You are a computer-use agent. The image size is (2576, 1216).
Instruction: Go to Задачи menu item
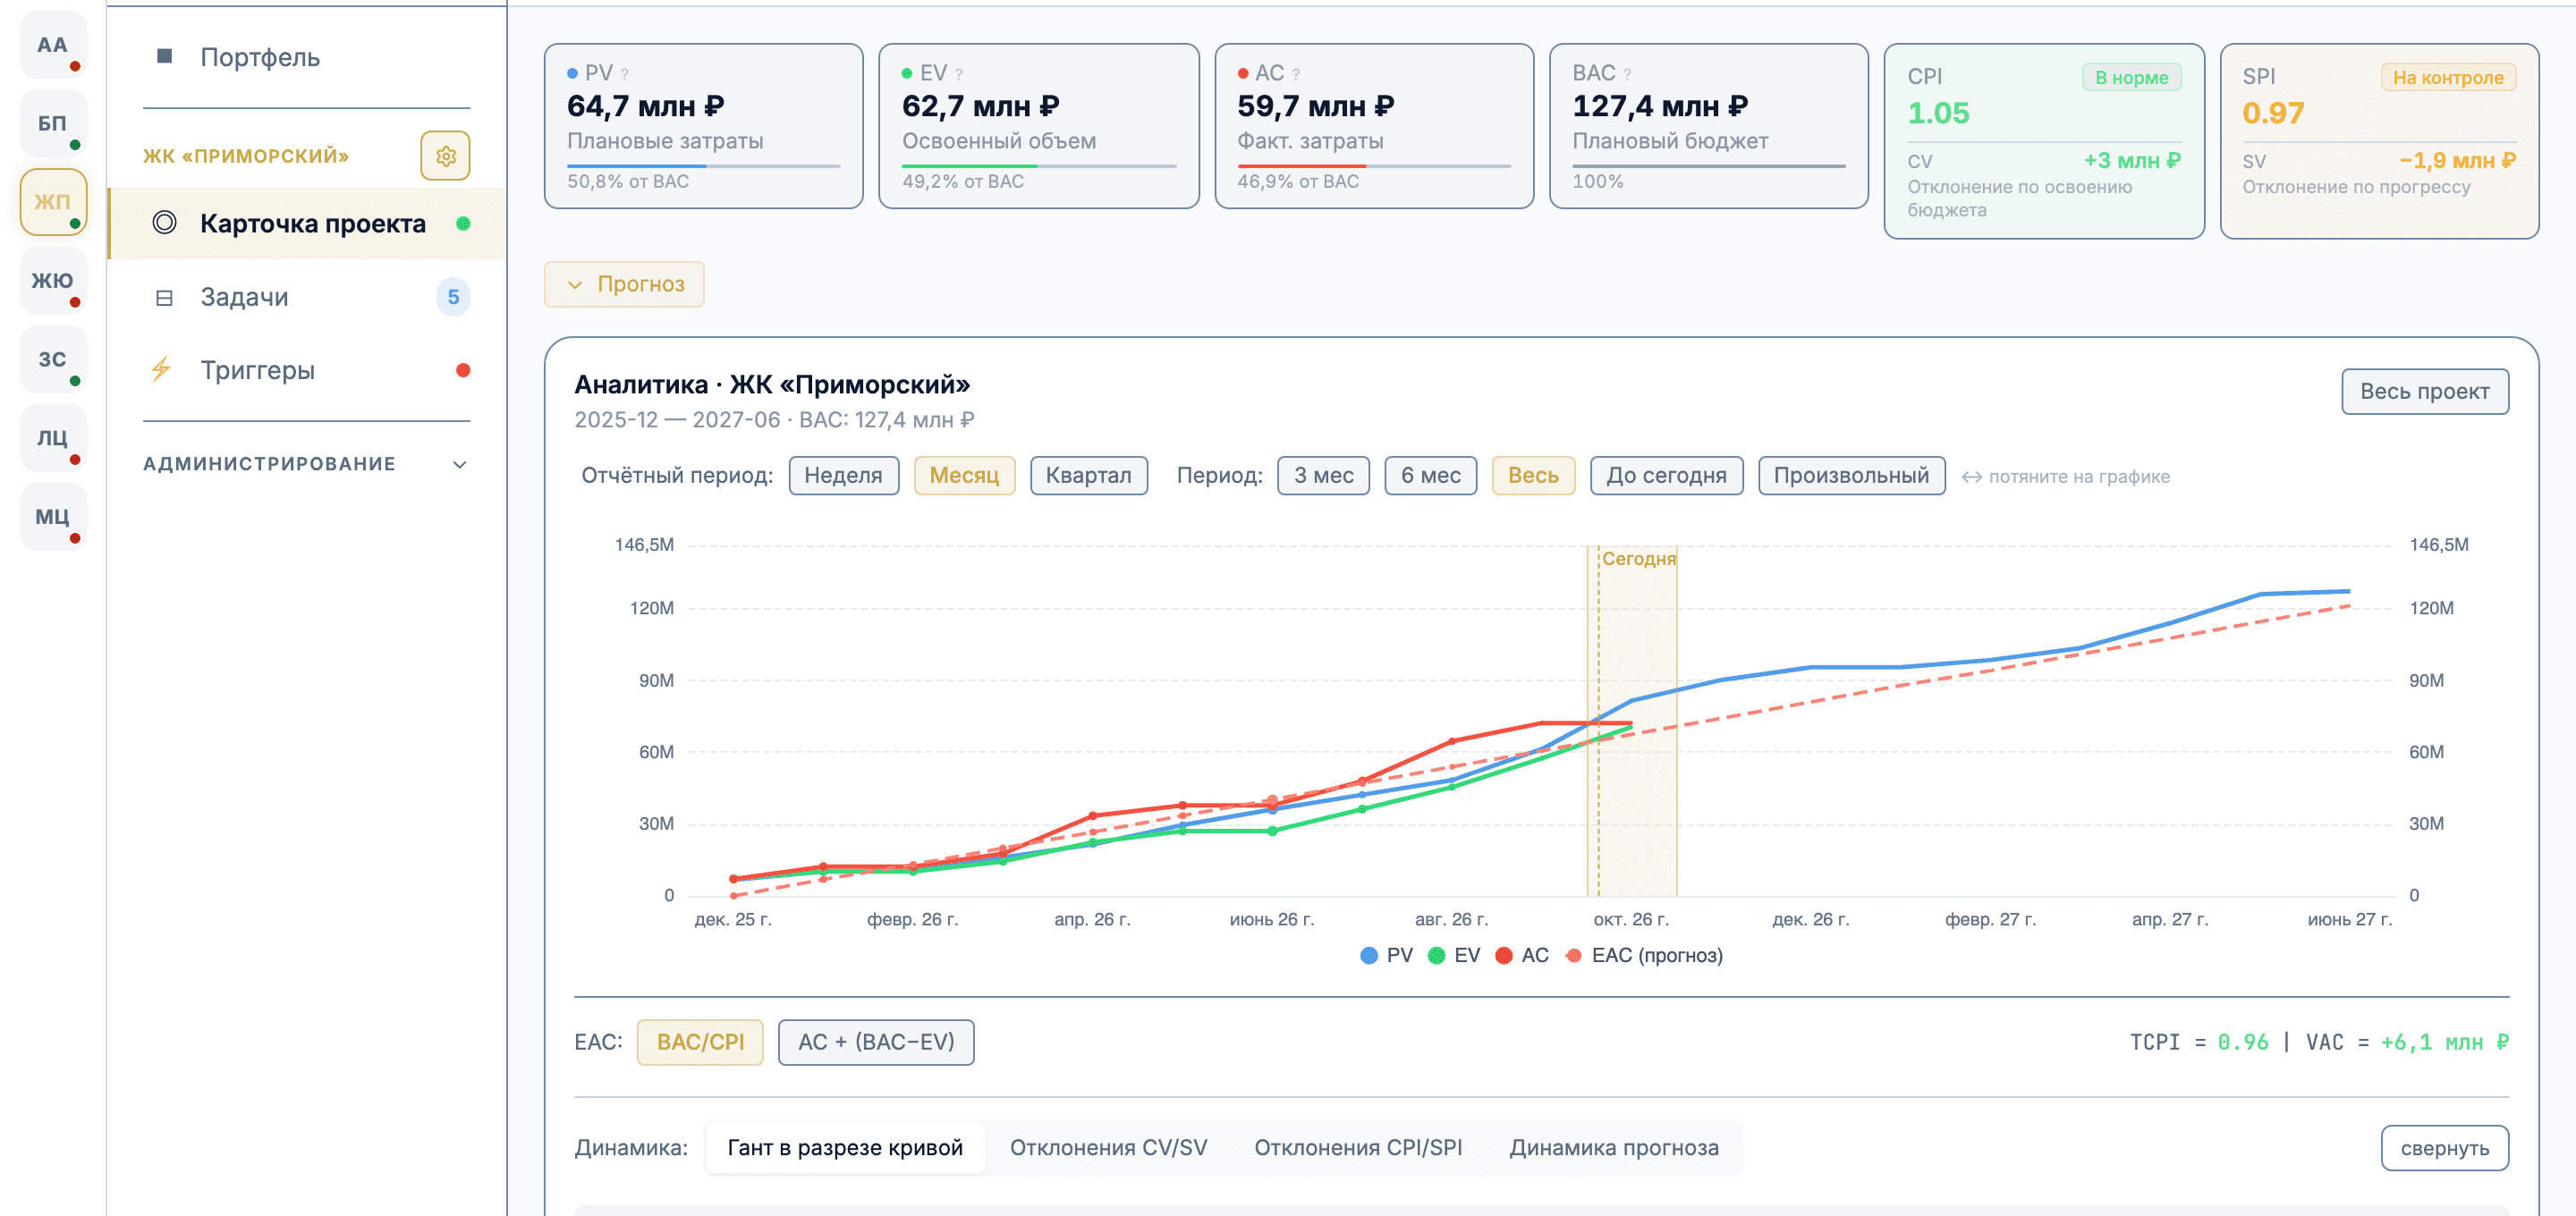tap(306, 298)
